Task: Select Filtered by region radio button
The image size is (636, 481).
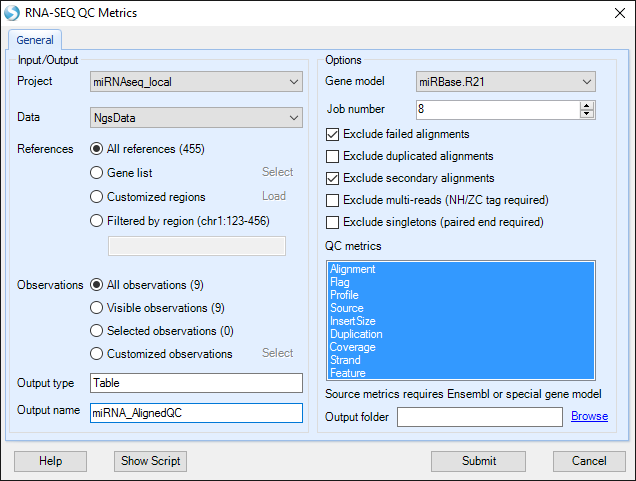Action: coord(96,221)
